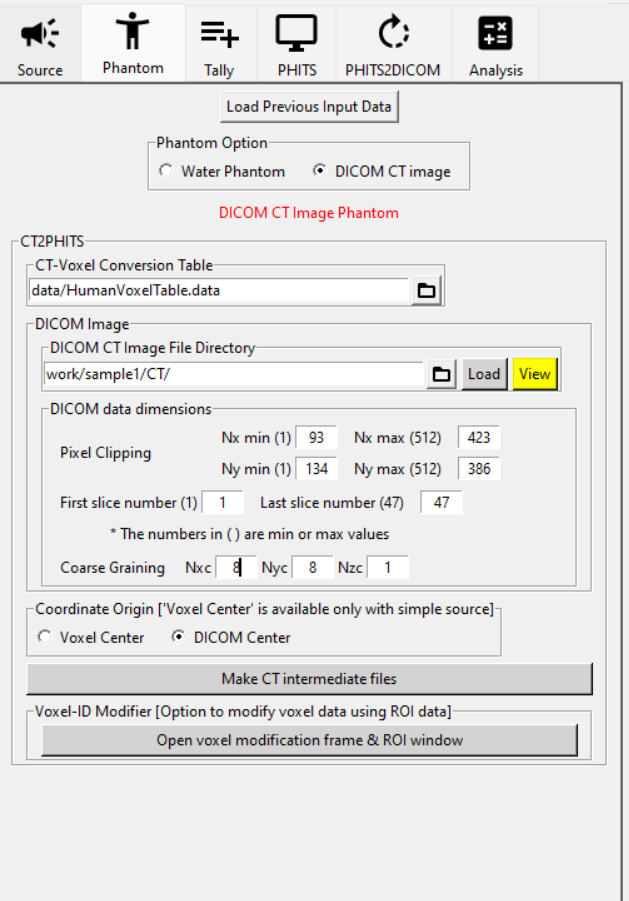The width and height of the screenshot is (629, 901).
Task: Open the Tally list-plus icon
Action: (x=219, y=33)
